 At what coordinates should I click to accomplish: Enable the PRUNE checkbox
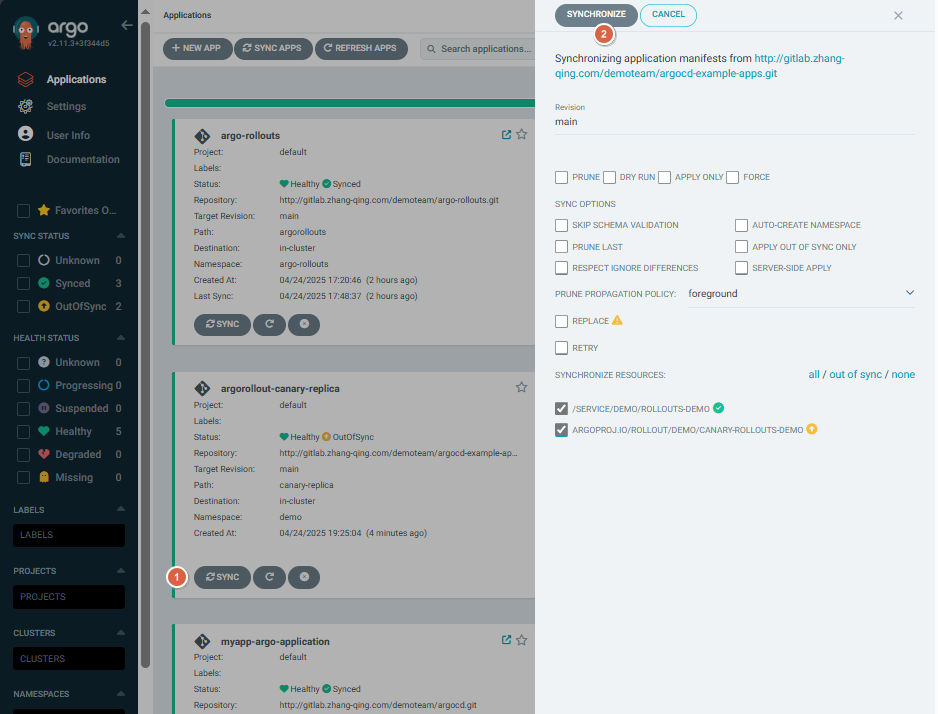(561, 178)
